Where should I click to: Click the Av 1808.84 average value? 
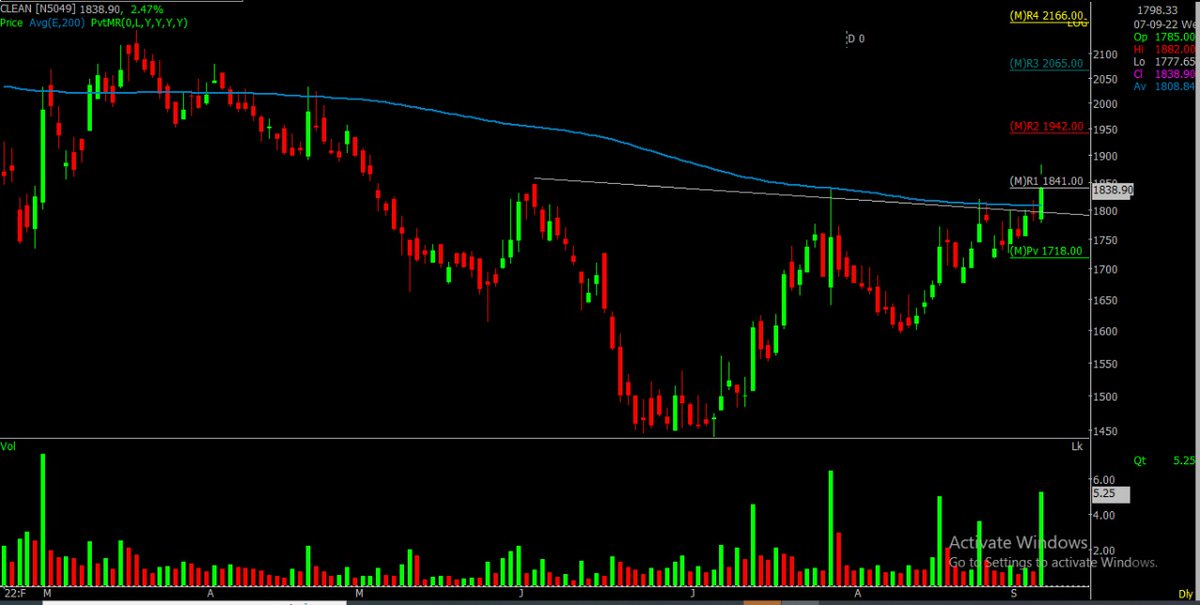pyautogui.click(x=1163, y=87)
